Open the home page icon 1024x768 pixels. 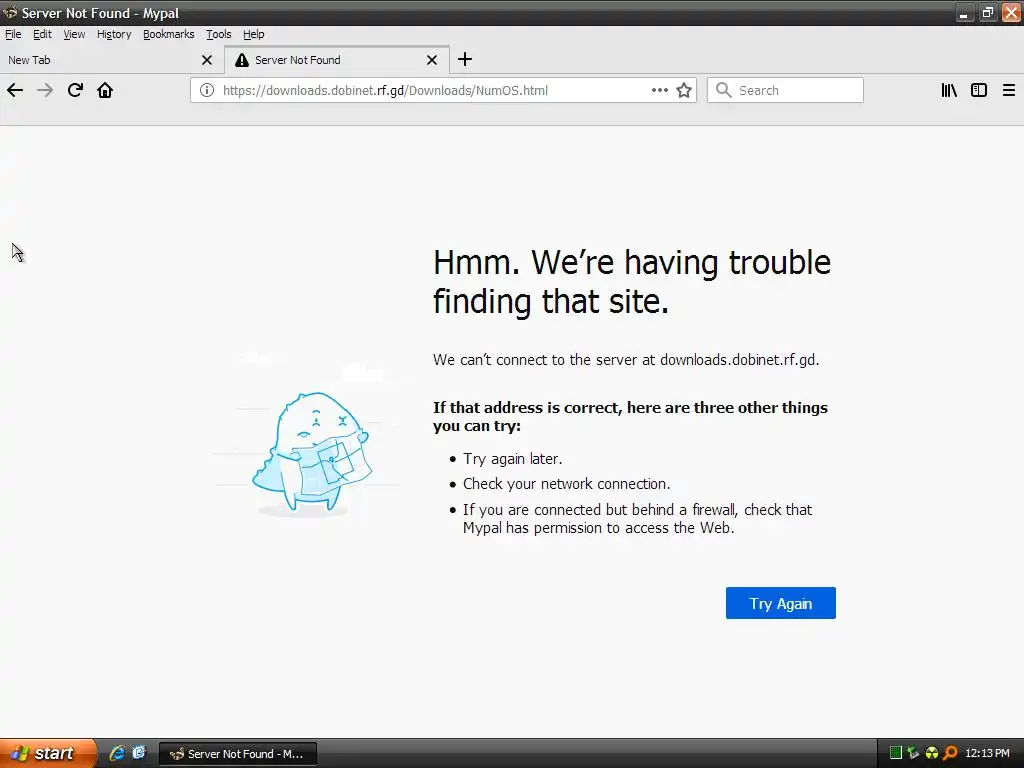click(105, 90)
